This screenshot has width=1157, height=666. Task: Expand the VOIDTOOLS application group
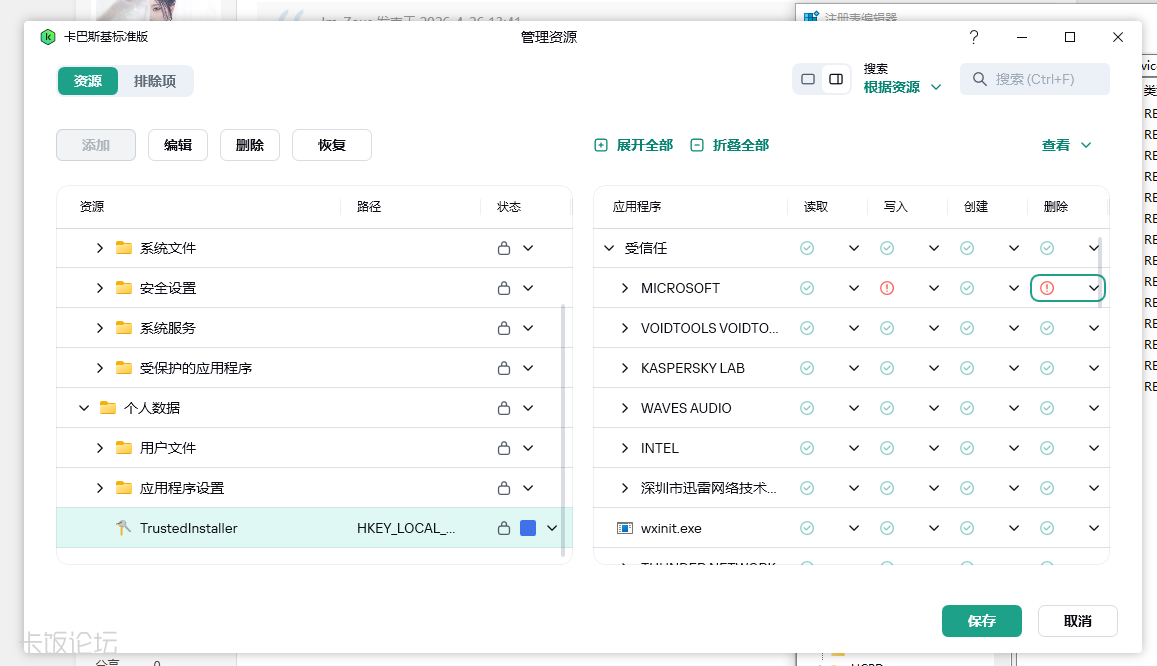pyautogui.click(x=625, y=328)
